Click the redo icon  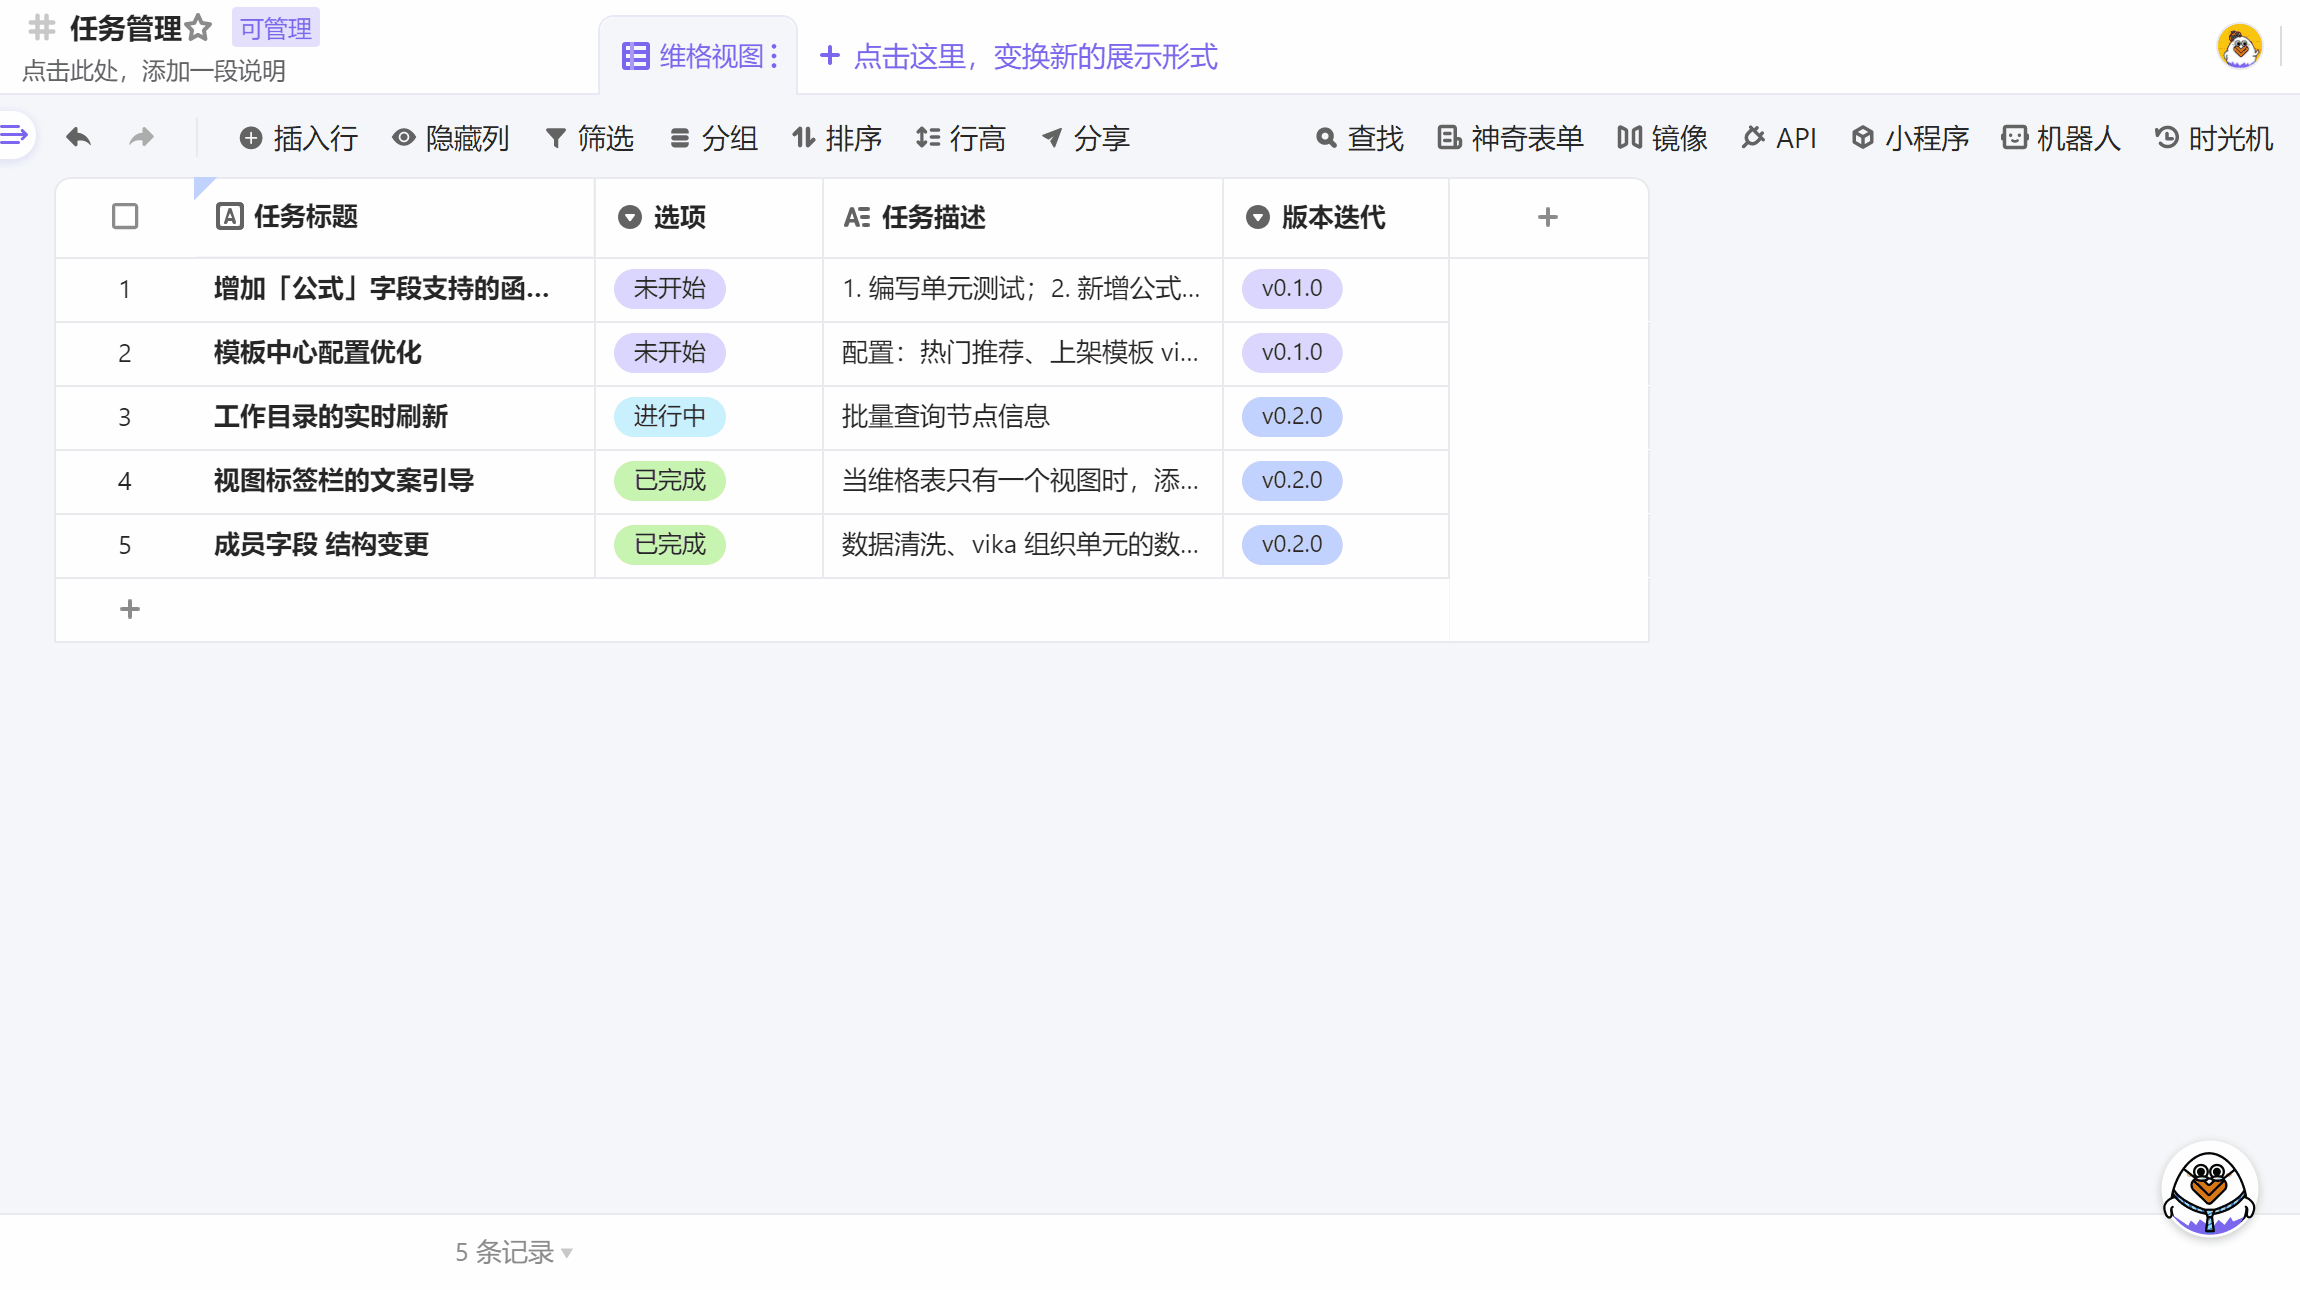pyautogui.click(x=141, y=137)
